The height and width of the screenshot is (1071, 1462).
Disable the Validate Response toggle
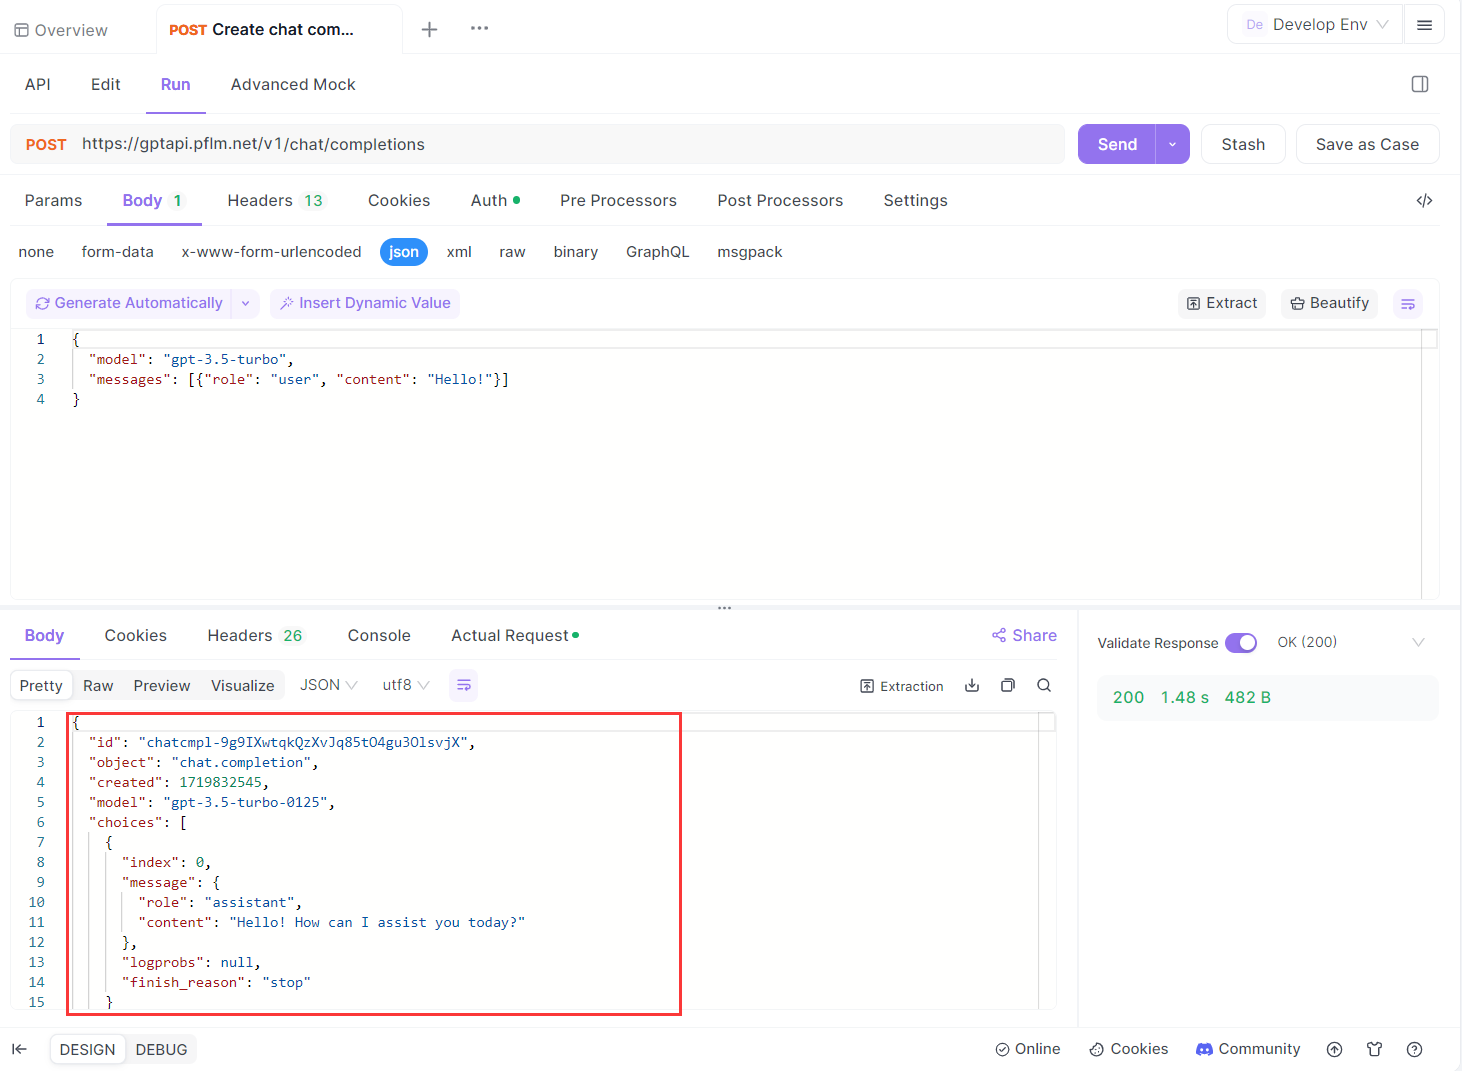(x=1241, y=642)
